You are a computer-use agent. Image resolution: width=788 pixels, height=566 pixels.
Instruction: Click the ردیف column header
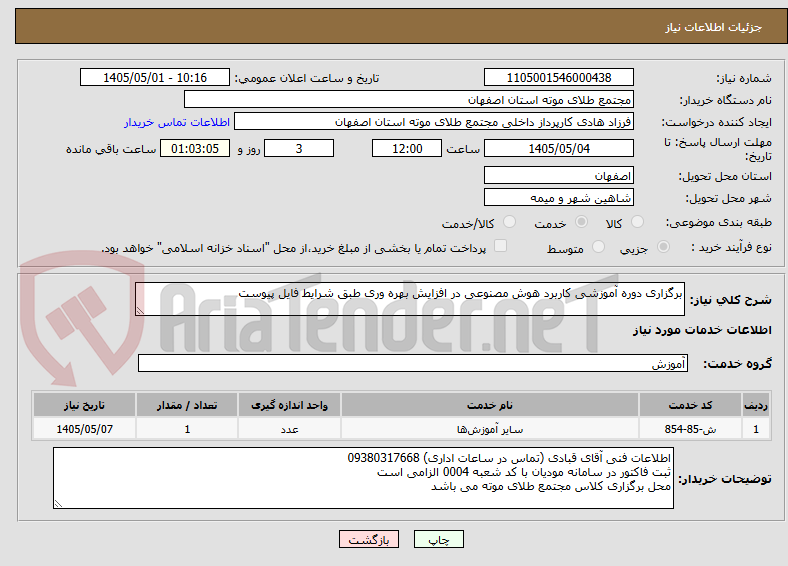click(756, 405)
